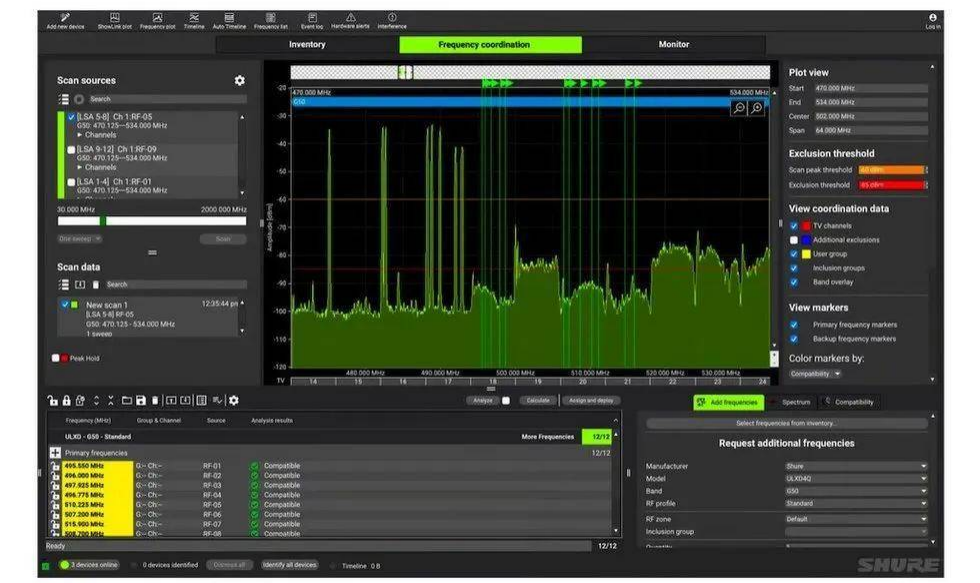980x583 pixels.
Task: Expand Channels under LSA 5-8
Action: [79, 134]
